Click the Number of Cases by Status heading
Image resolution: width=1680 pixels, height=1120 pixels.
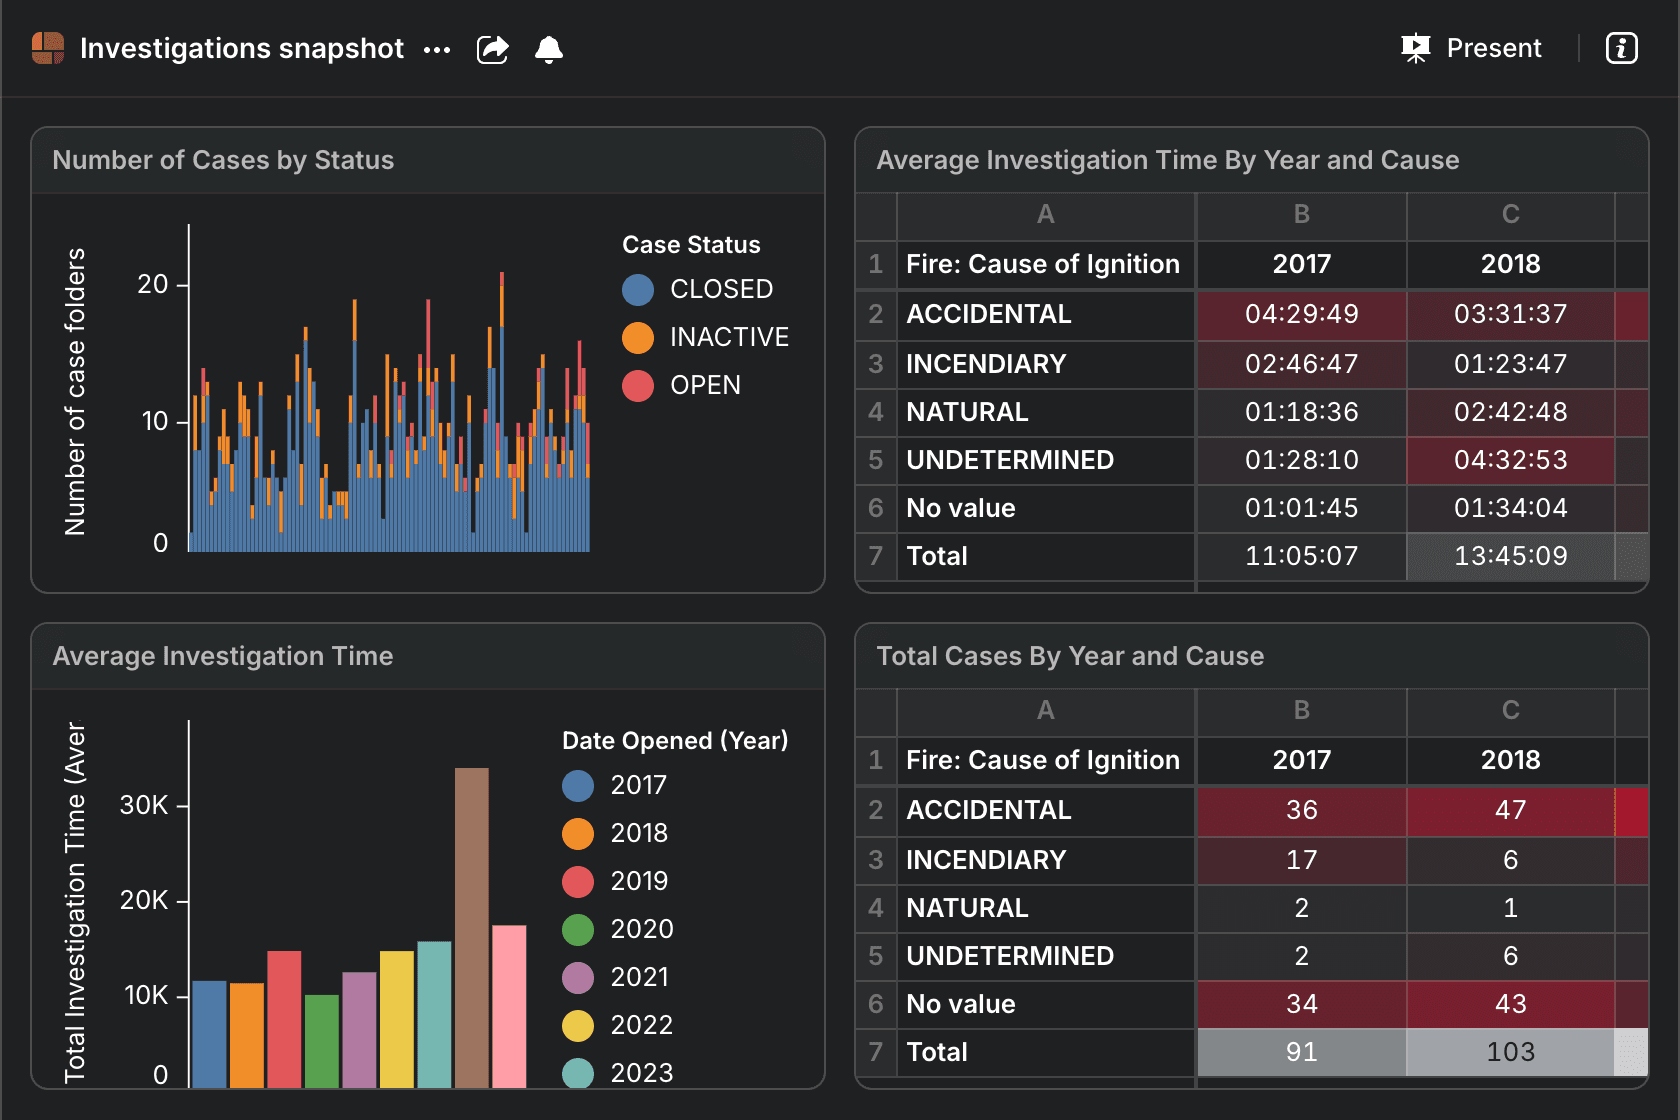[223, 160]
